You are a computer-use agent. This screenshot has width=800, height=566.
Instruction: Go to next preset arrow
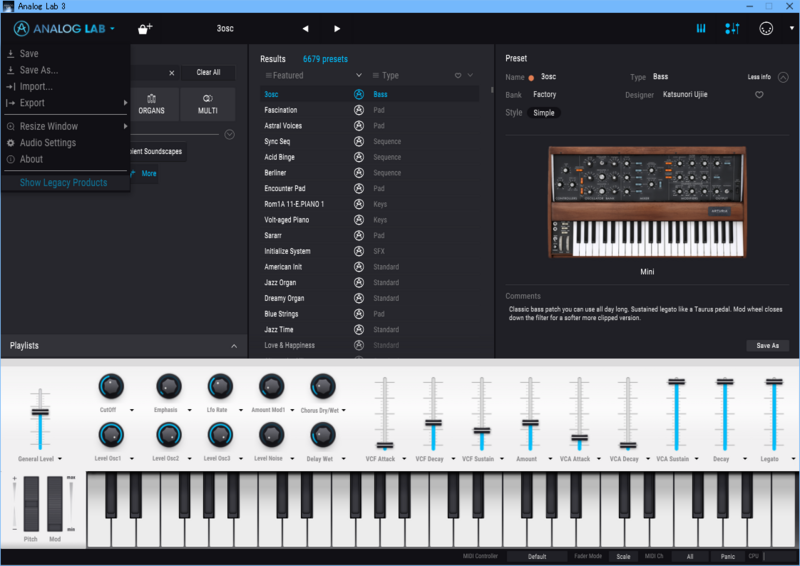click(337, 29)
